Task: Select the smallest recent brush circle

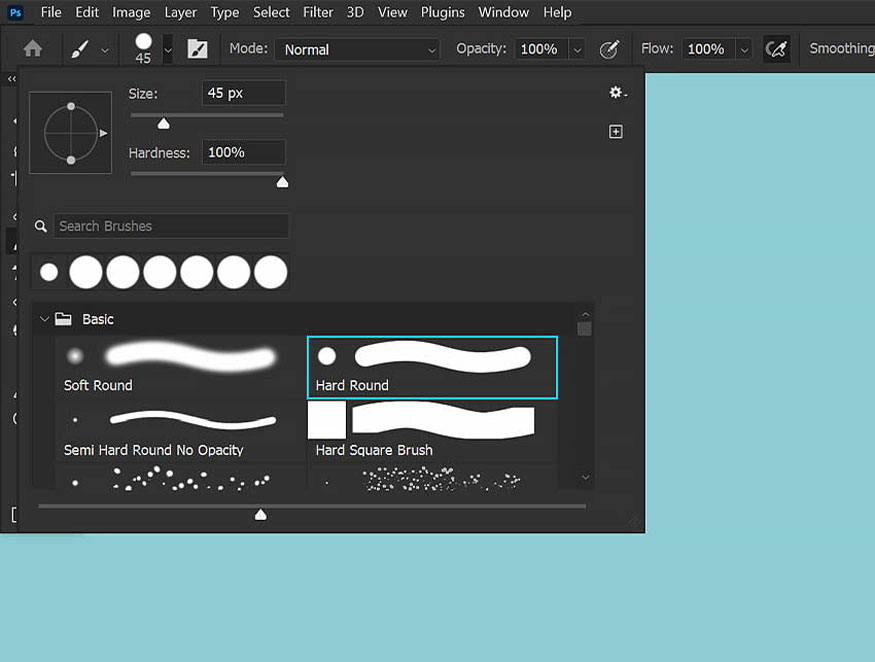Action: click(x=49, y=272)
